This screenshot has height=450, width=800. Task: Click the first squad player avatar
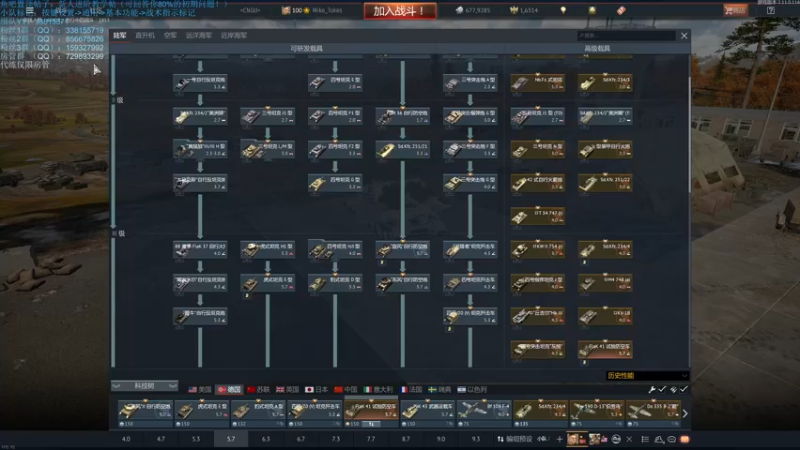pyautogui.click(x=573, y=439)
